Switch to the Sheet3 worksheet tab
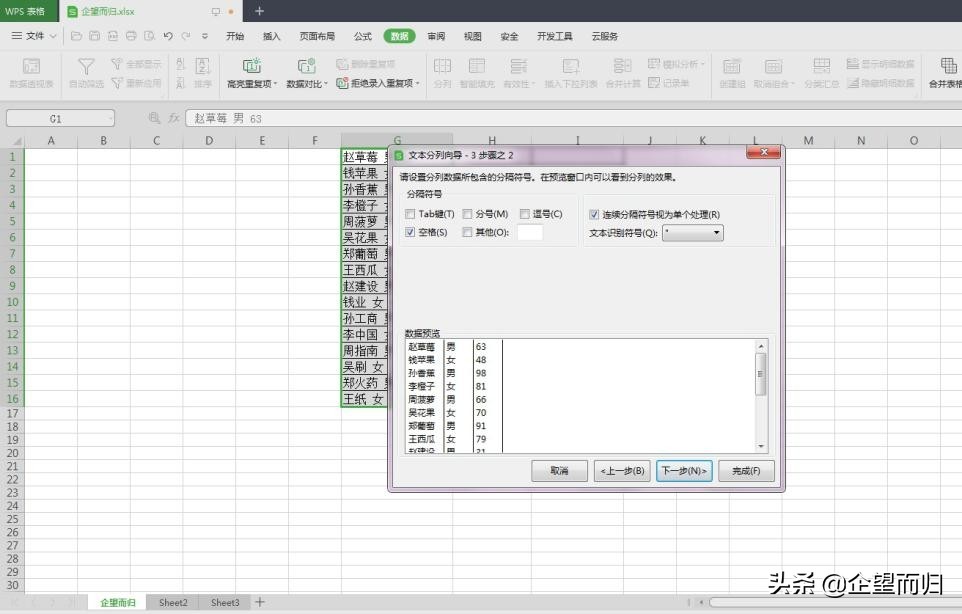Image resolution: width=962 pixels, height=614 pixels. point(225,602)
